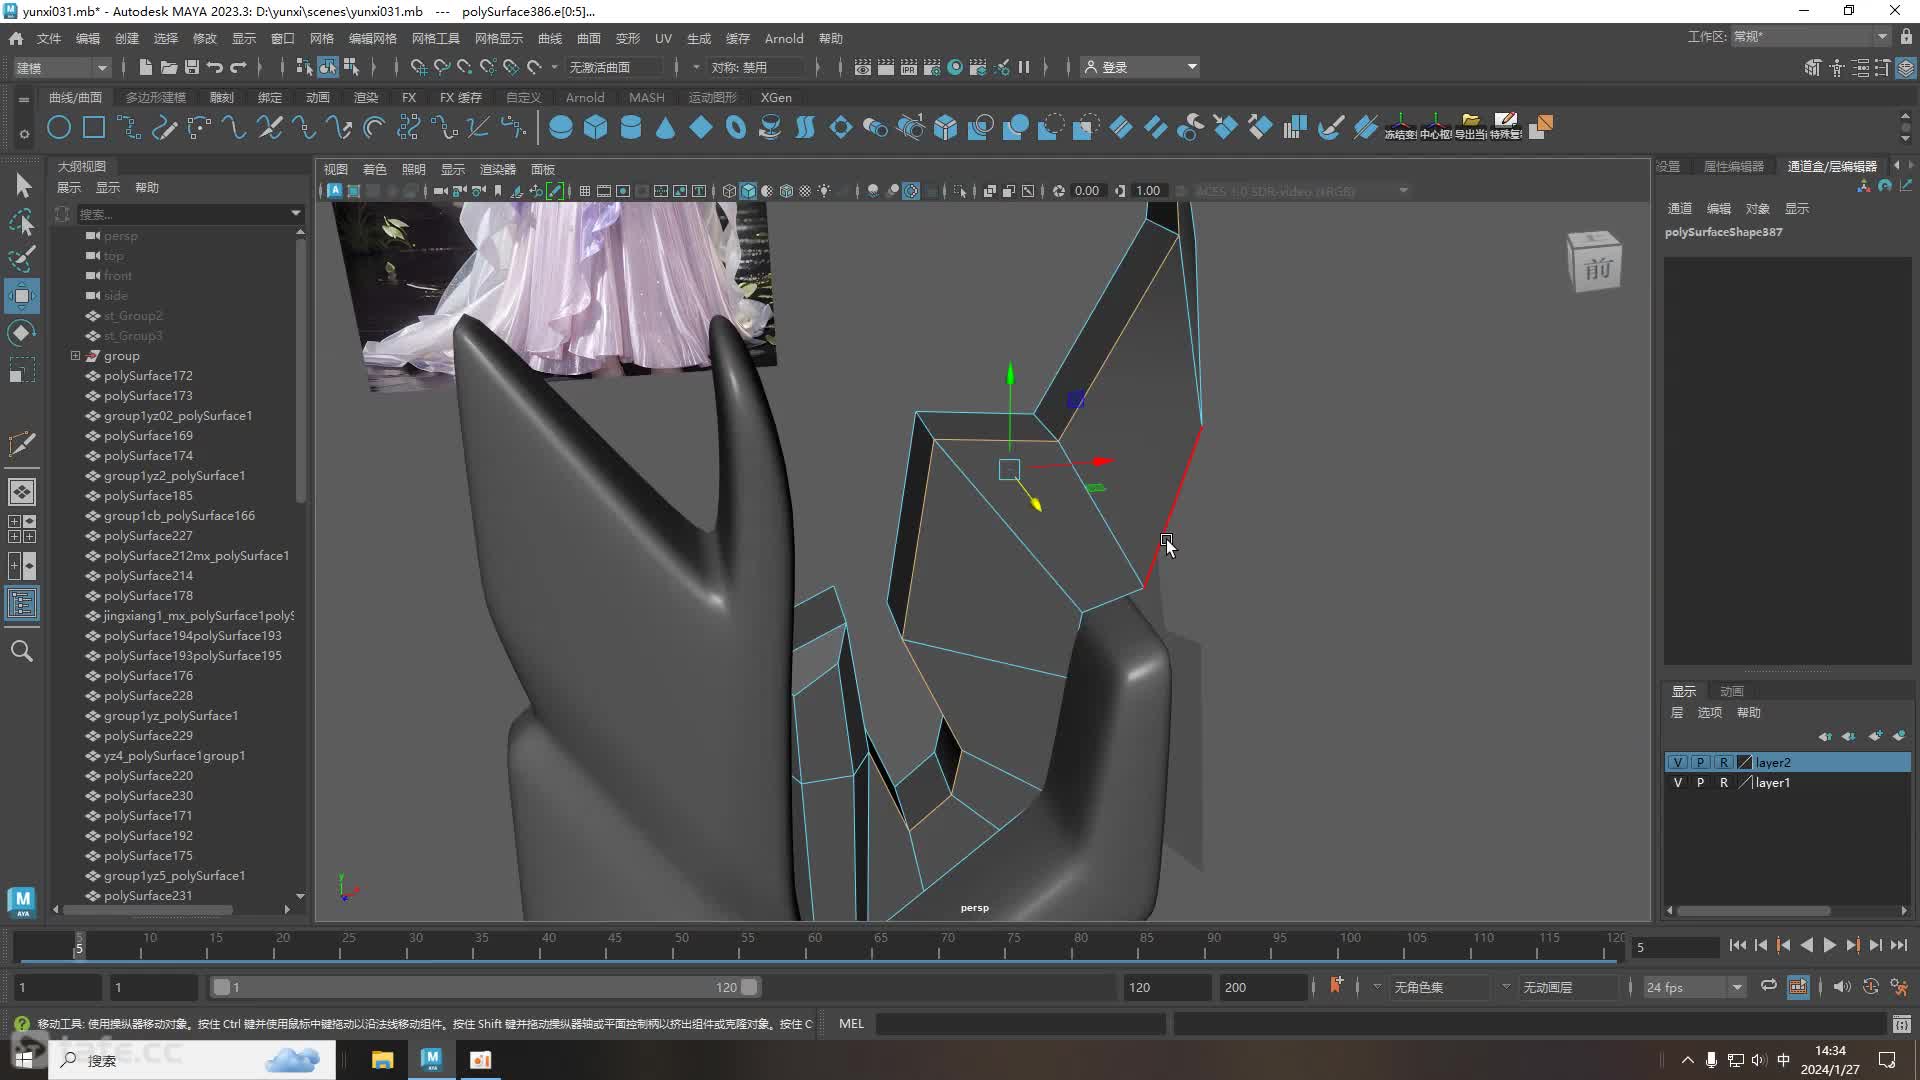
Task: Click the play forwards button
Action: (x=1829, y=945)
